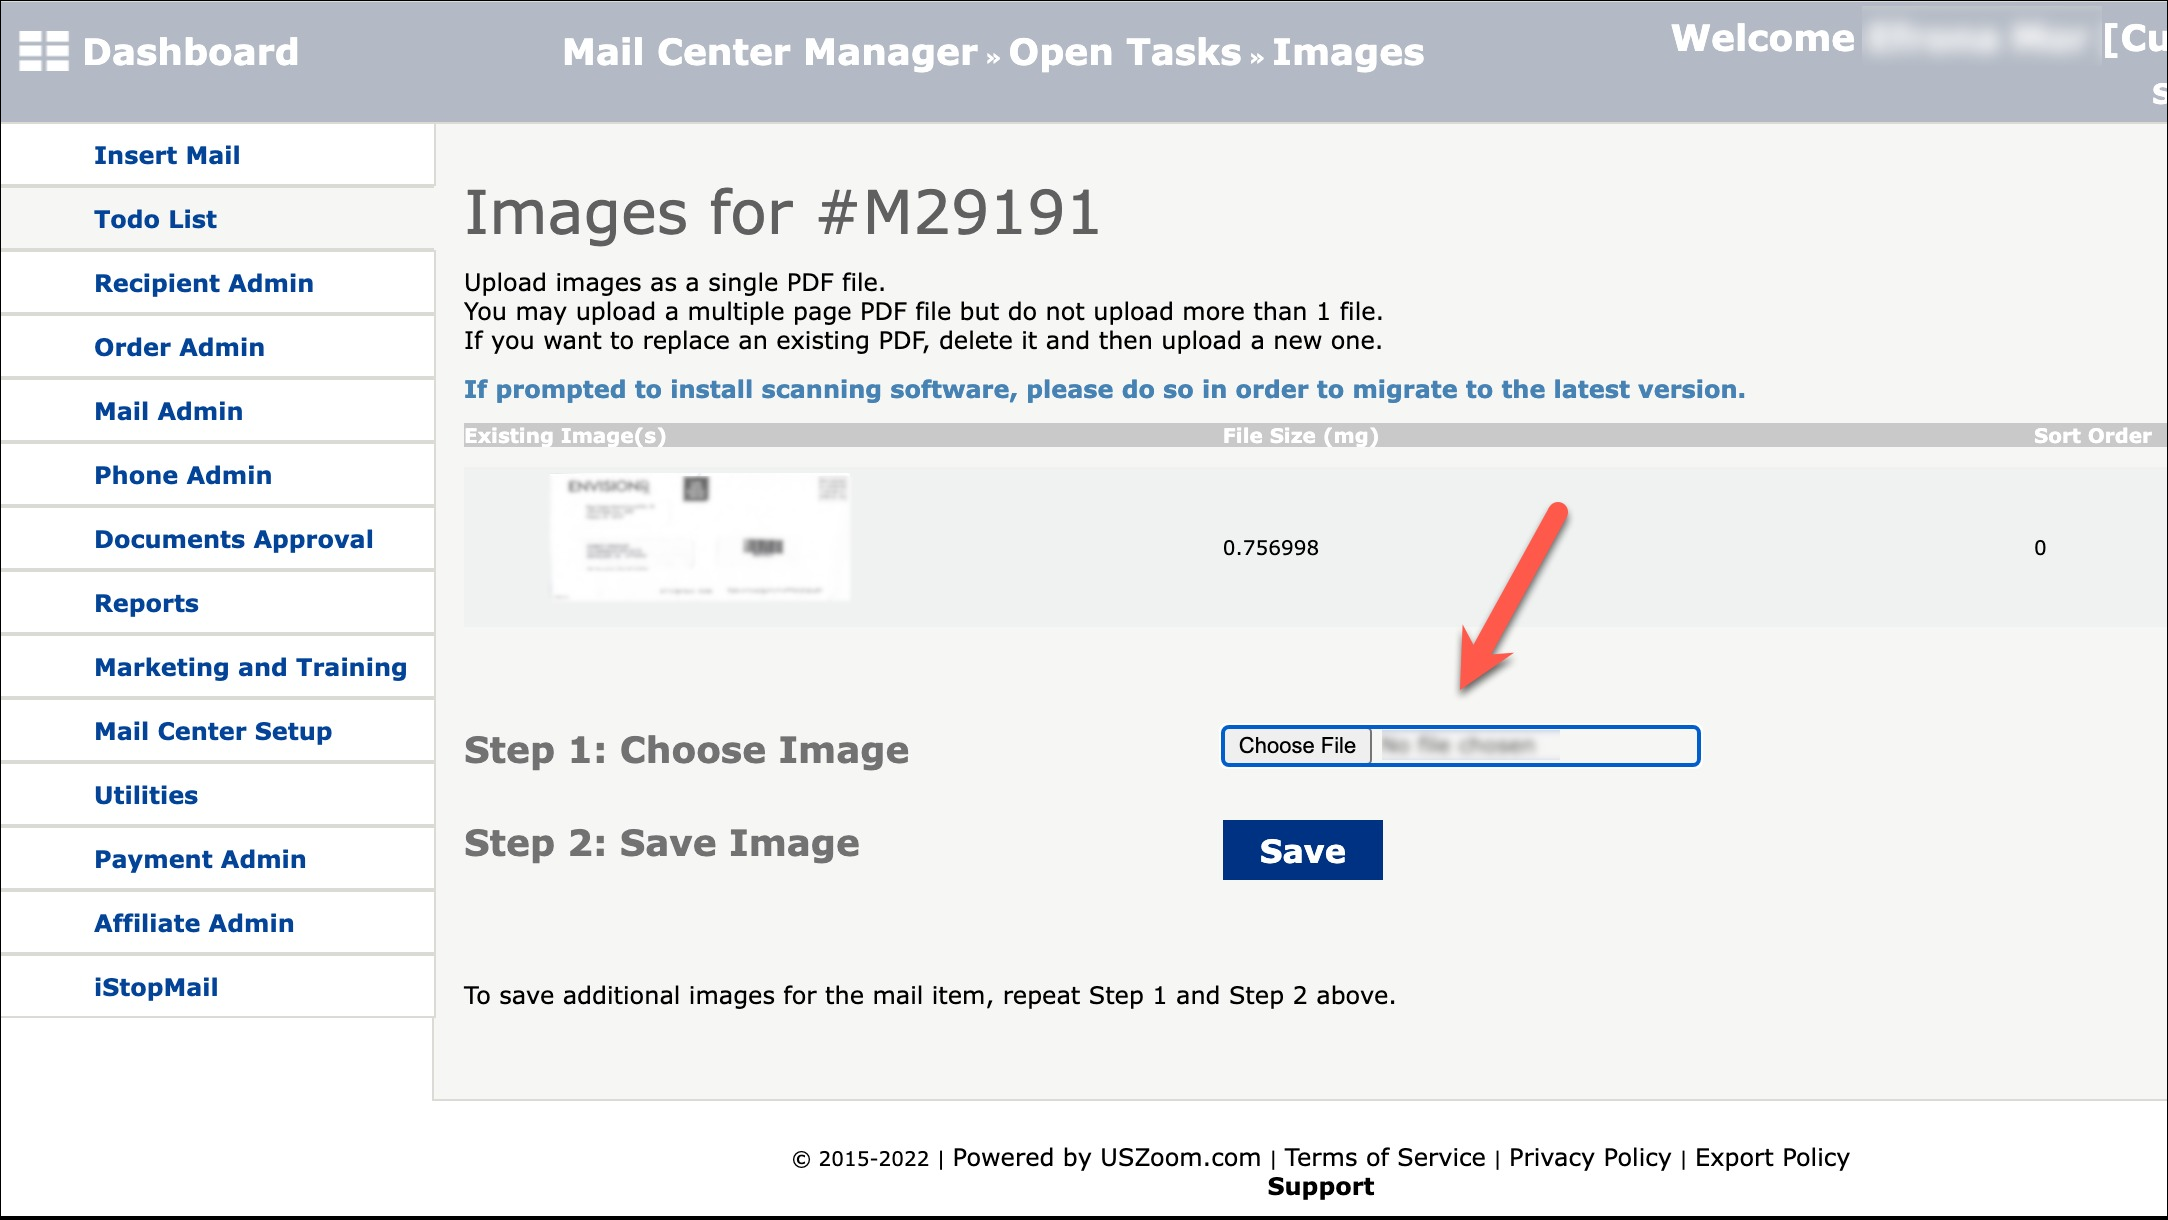Image resolution: width=2168 pixels, height=1220 pixels.
Task: Open iStopMail from the sidebar
Action: 156,987
